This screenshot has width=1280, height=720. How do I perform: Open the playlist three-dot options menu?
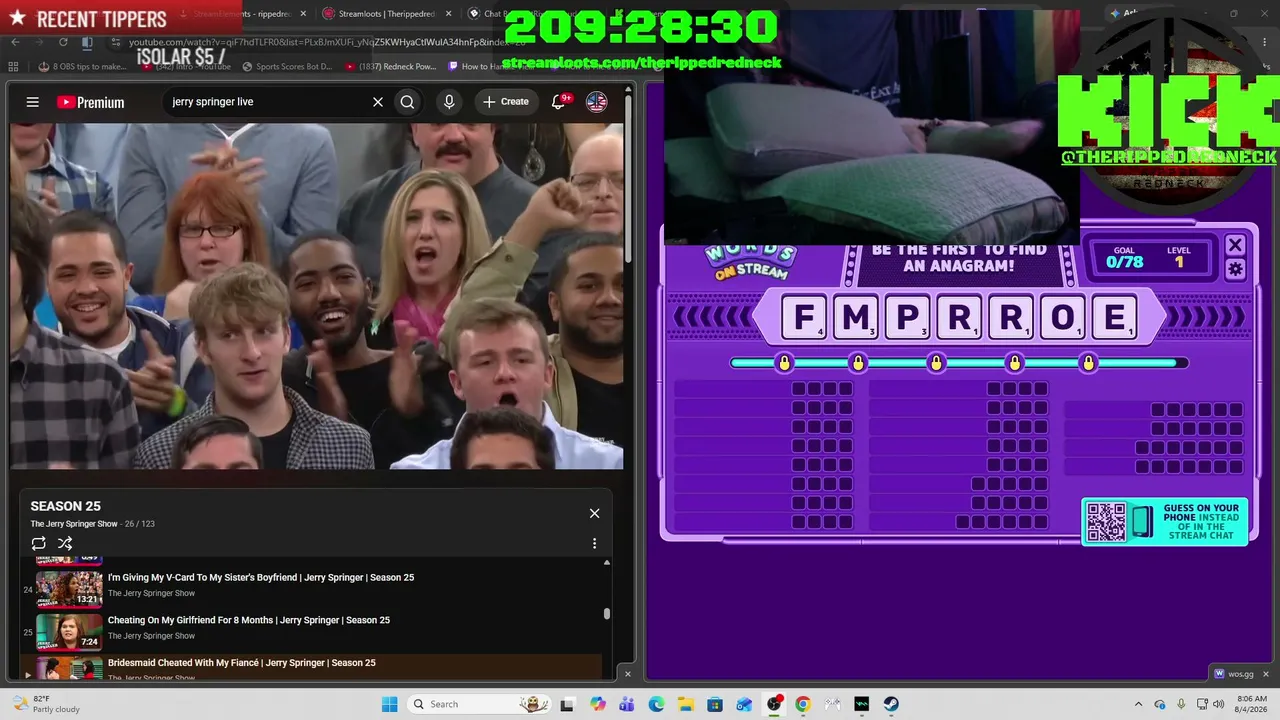pos(594,543)
